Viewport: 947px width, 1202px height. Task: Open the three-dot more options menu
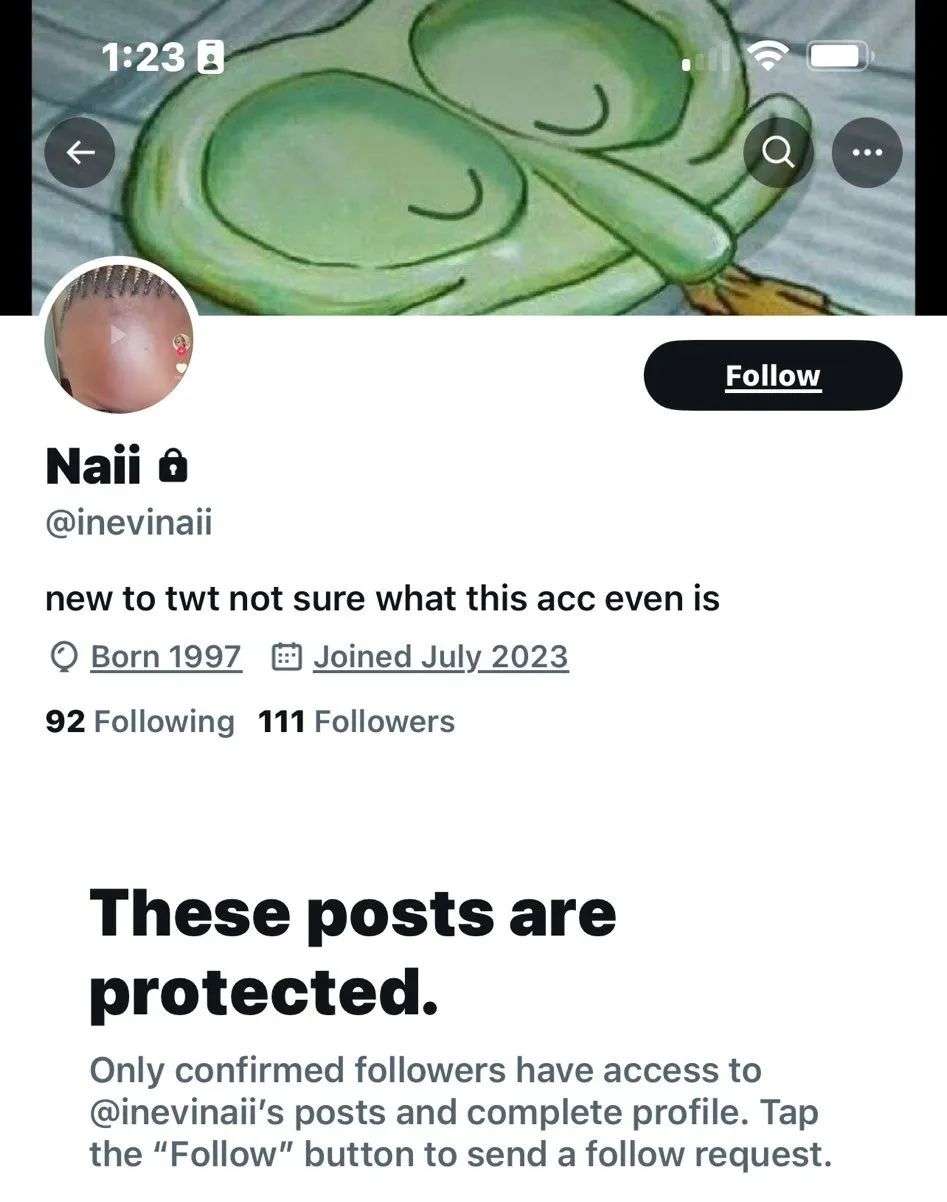click(x=867, y=153)
